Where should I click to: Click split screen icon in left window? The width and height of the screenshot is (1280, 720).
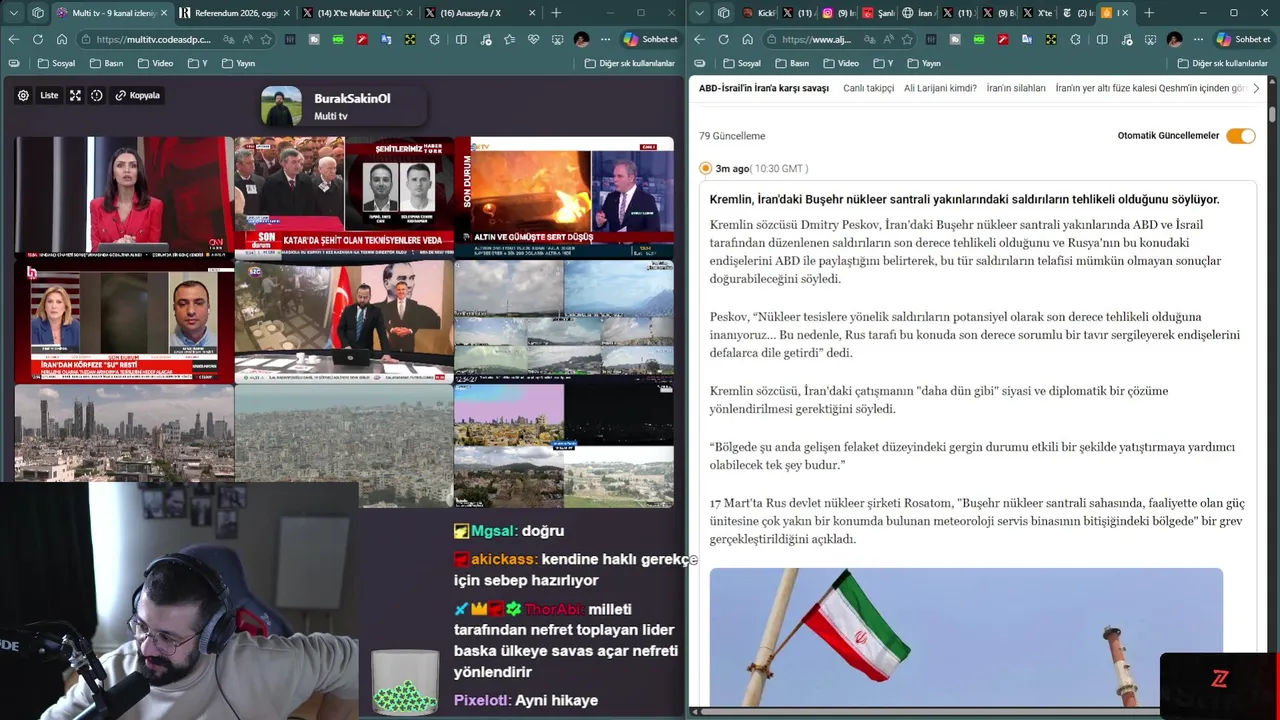pyautogui.click(x=461, y=39)
